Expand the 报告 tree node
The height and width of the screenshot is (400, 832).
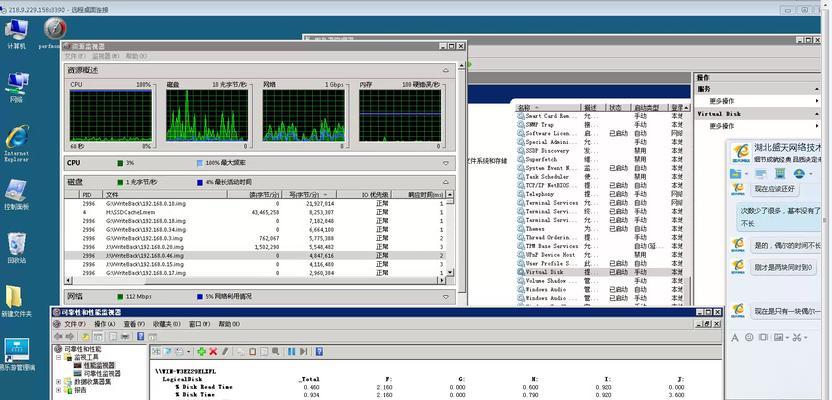pos(58,390)
